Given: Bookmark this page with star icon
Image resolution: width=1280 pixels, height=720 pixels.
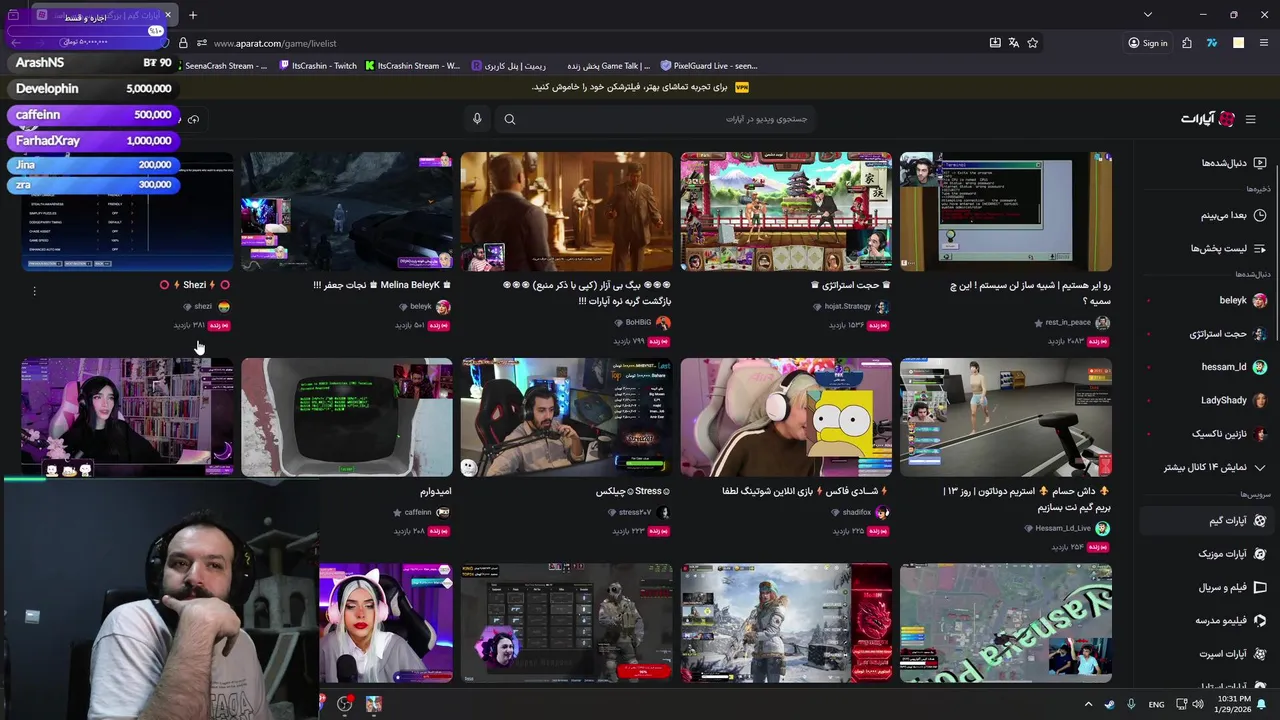Looking at the screenshot, I should pyautogui.click(x=1033, y=43).
